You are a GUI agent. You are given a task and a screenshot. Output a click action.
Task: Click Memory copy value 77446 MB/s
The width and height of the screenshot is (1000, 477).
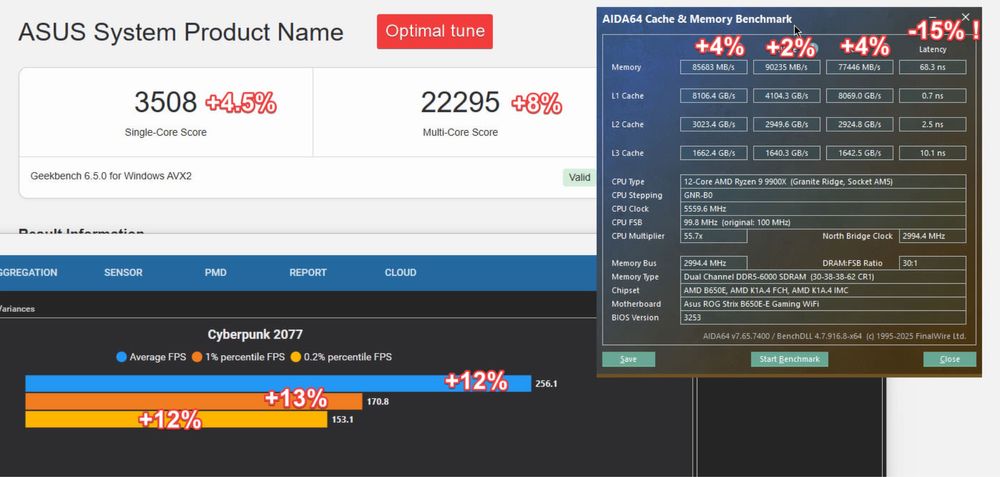coord(859,67)
